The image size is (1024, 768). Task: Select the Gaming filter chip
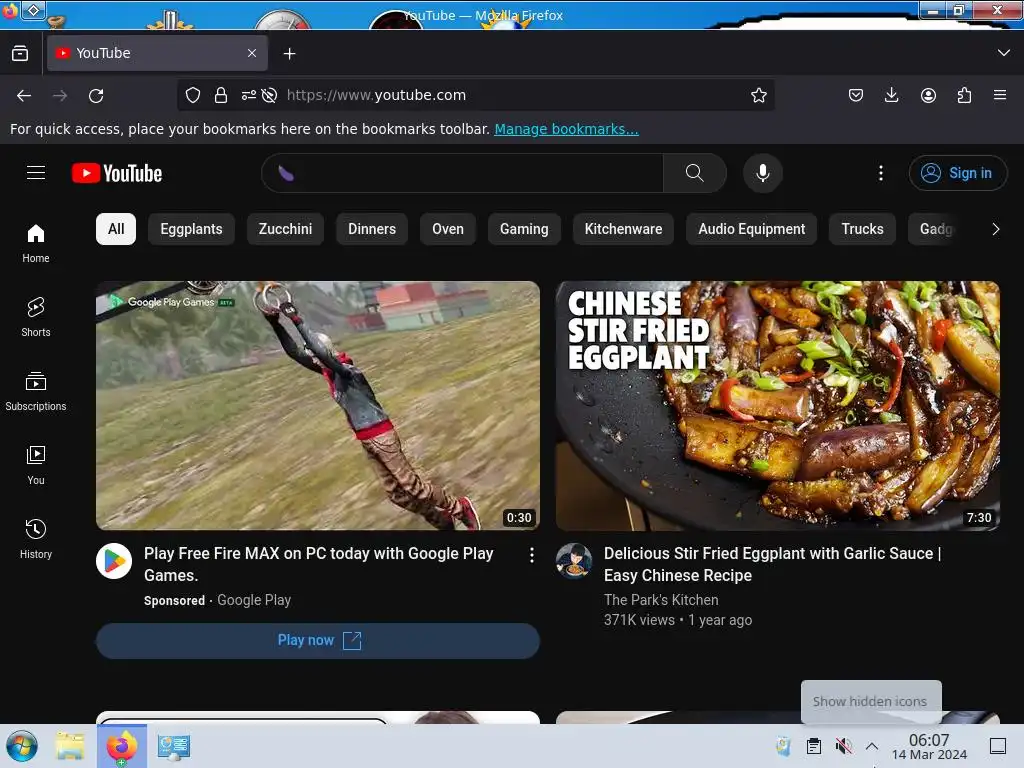point(524,229)
